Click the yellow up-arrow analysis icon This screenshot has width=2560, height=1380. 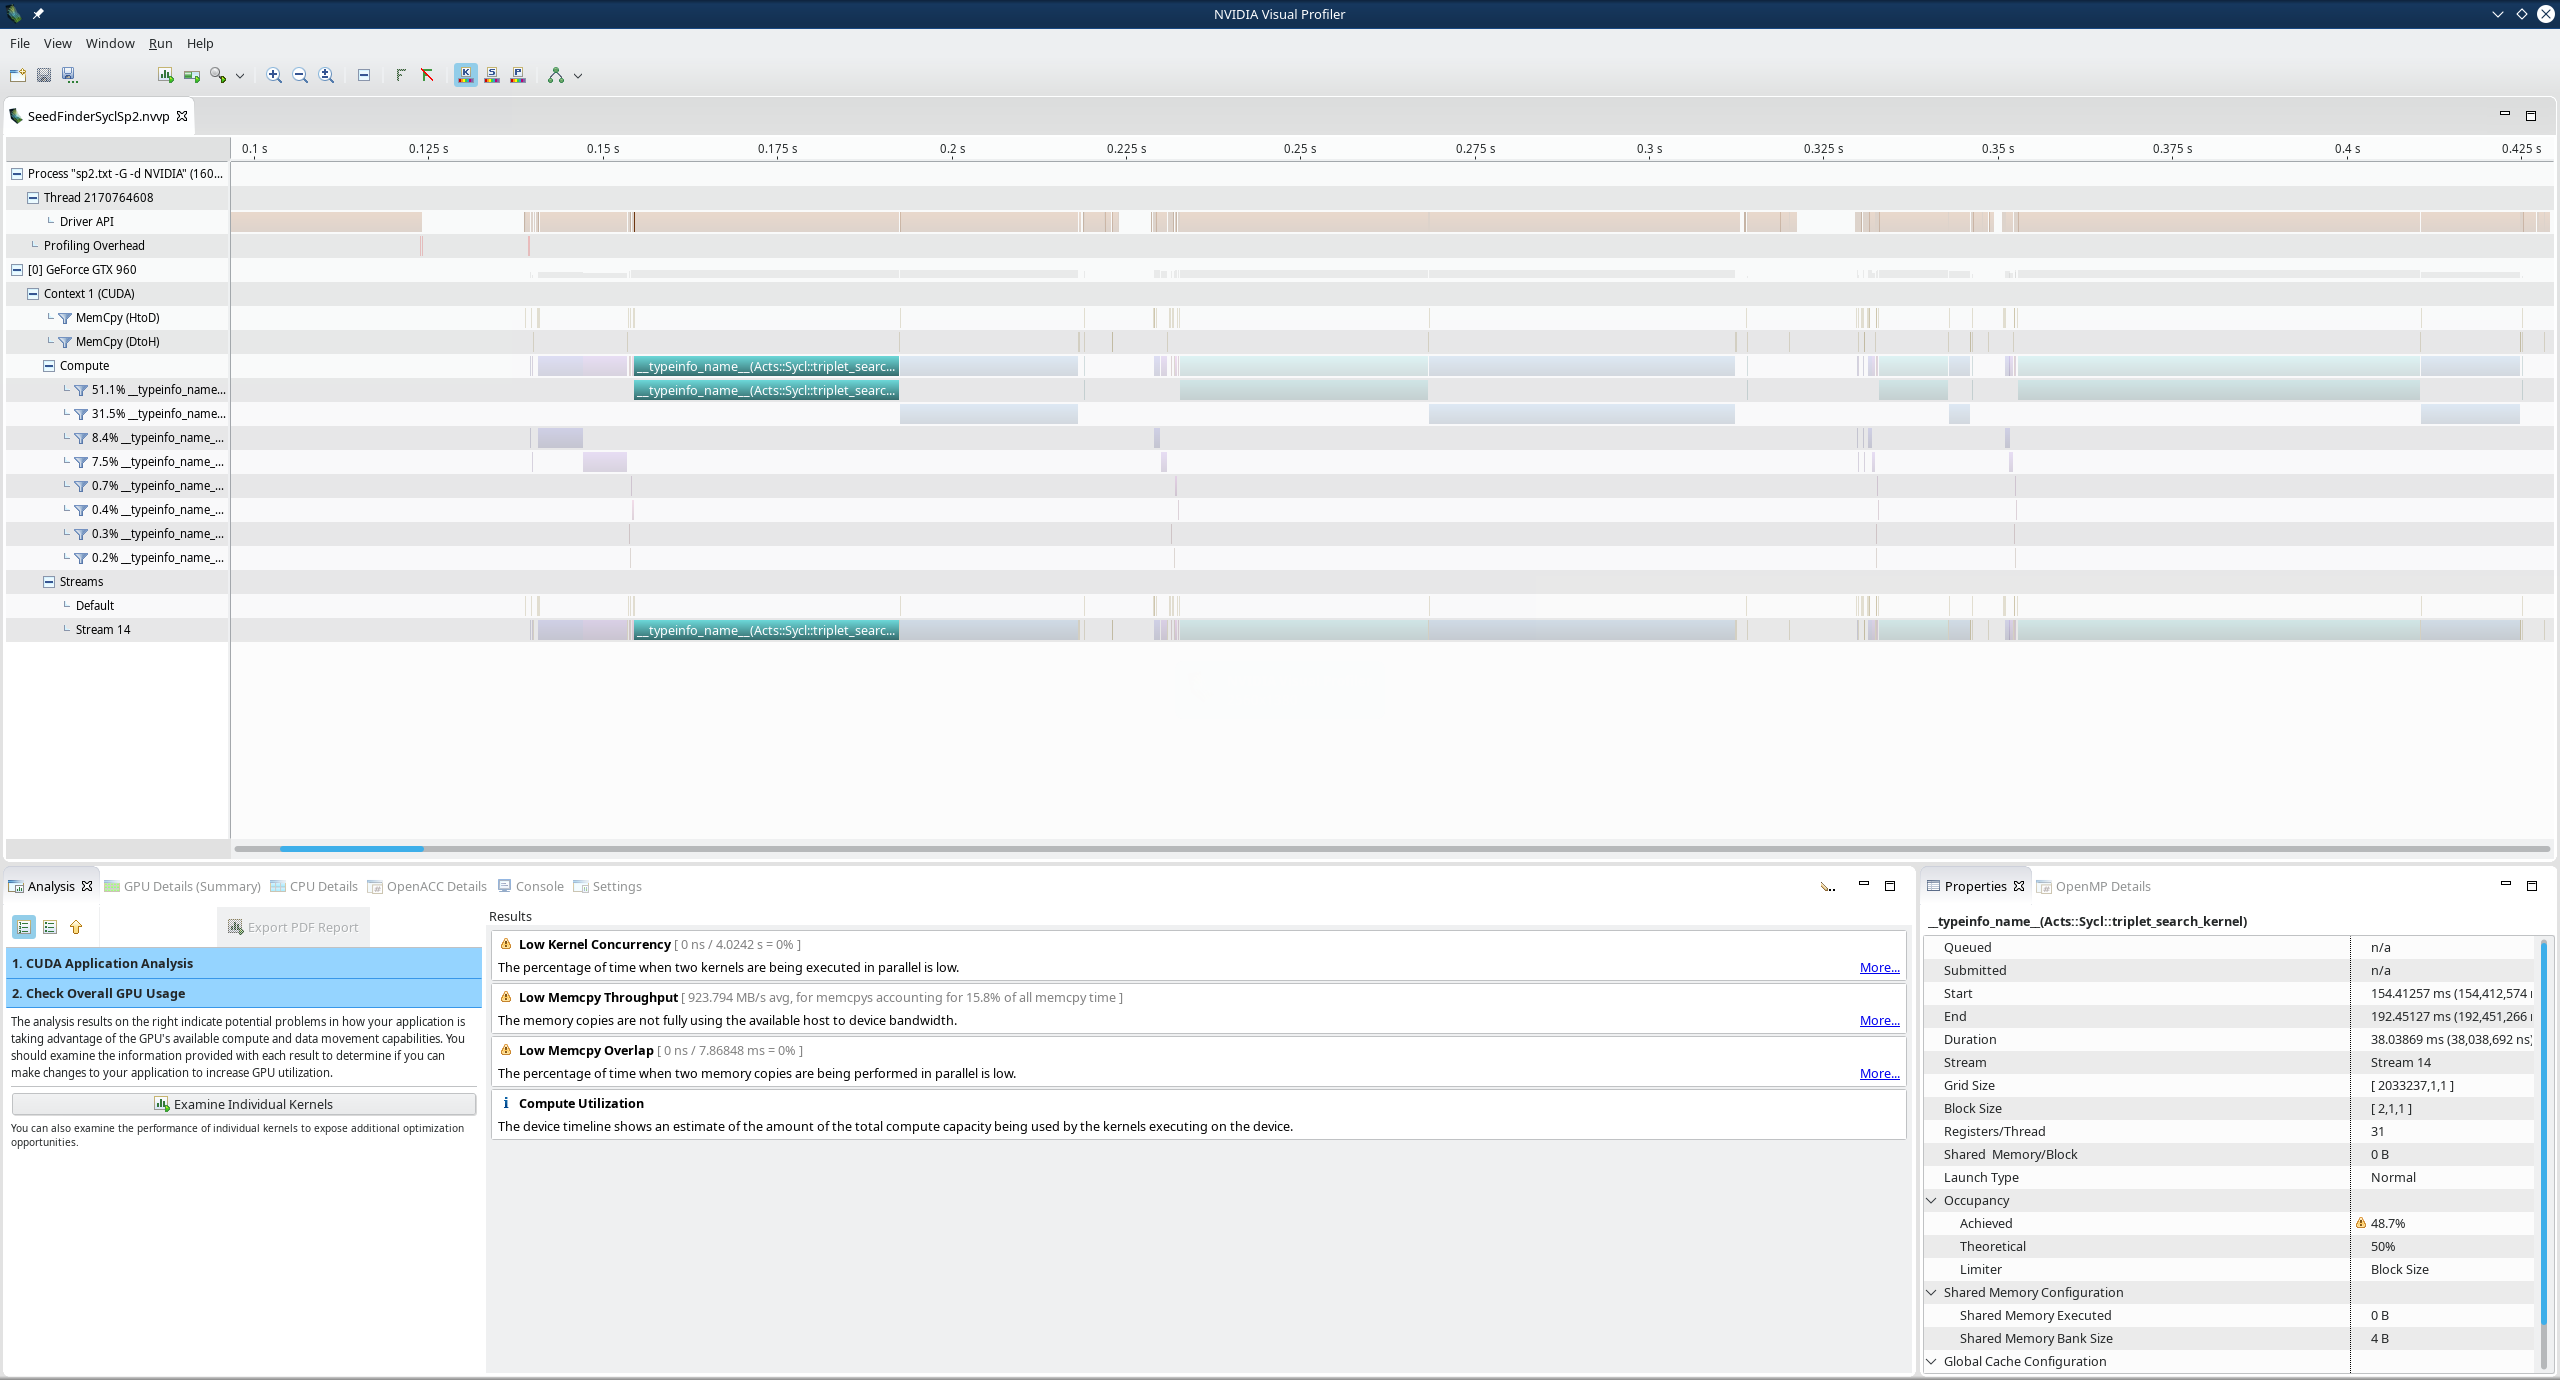coord(76,927)
